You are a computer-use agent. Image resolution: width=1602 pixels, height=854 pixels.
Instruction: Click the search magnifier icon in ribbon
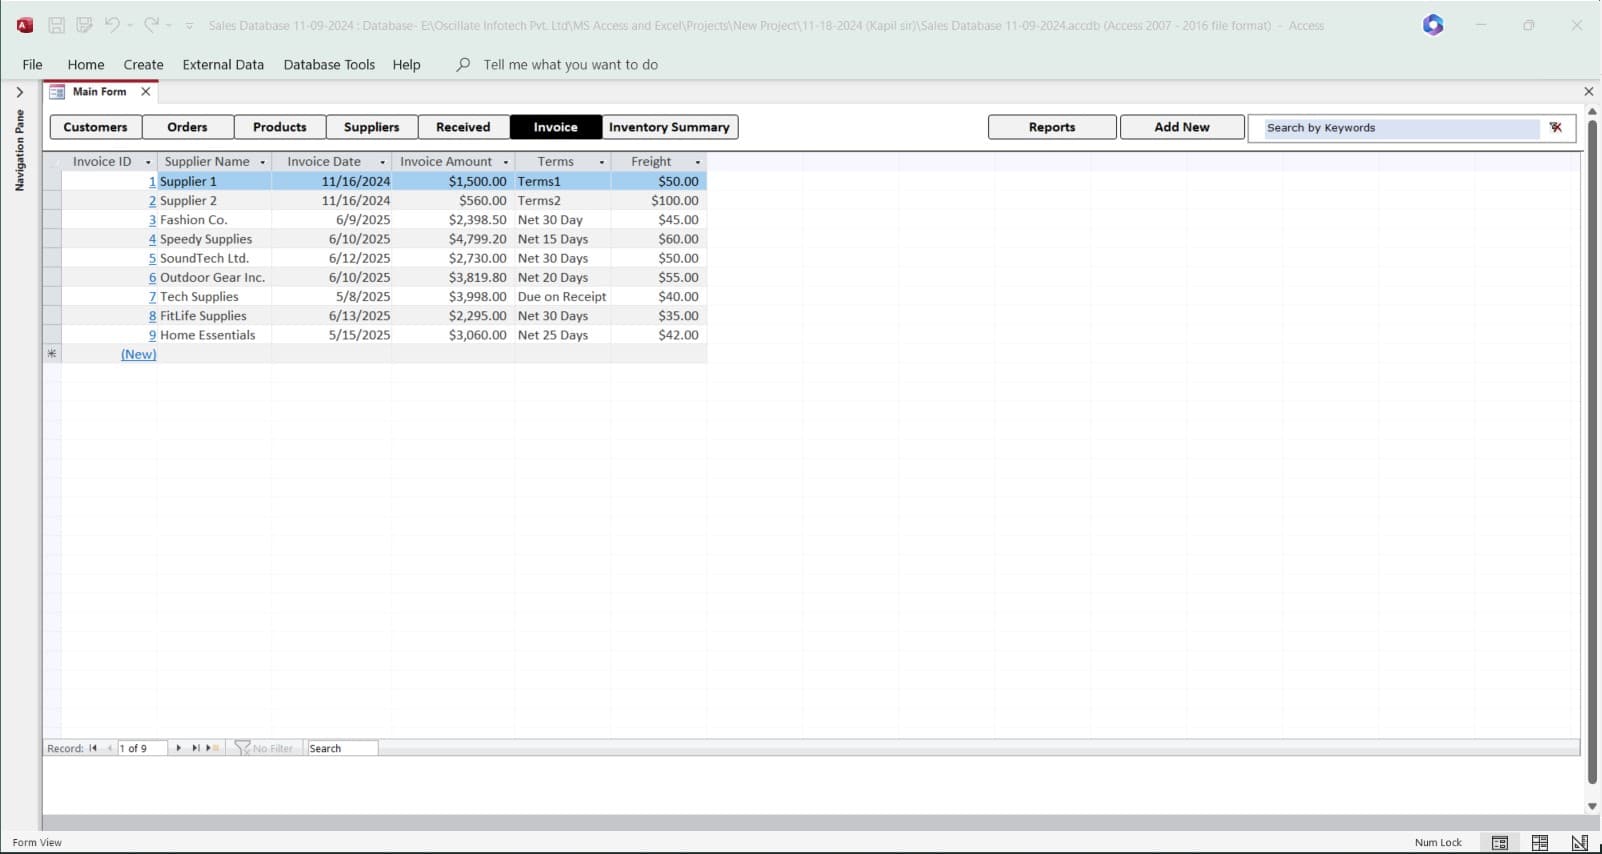click(463, 64)
